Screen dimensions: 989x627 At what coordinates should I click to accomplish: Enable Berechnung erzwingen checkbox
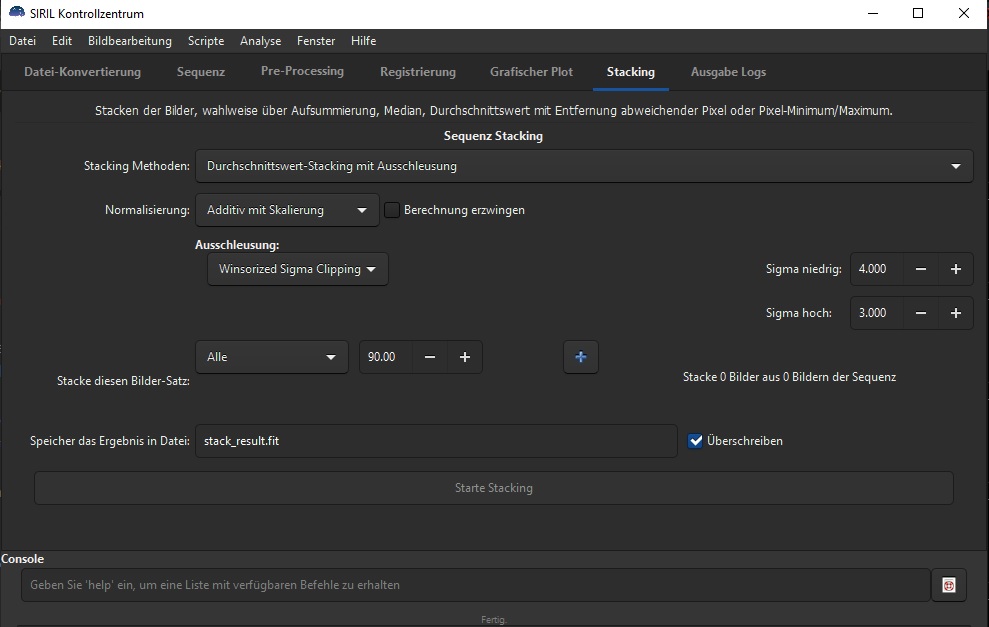pos(392,210)
